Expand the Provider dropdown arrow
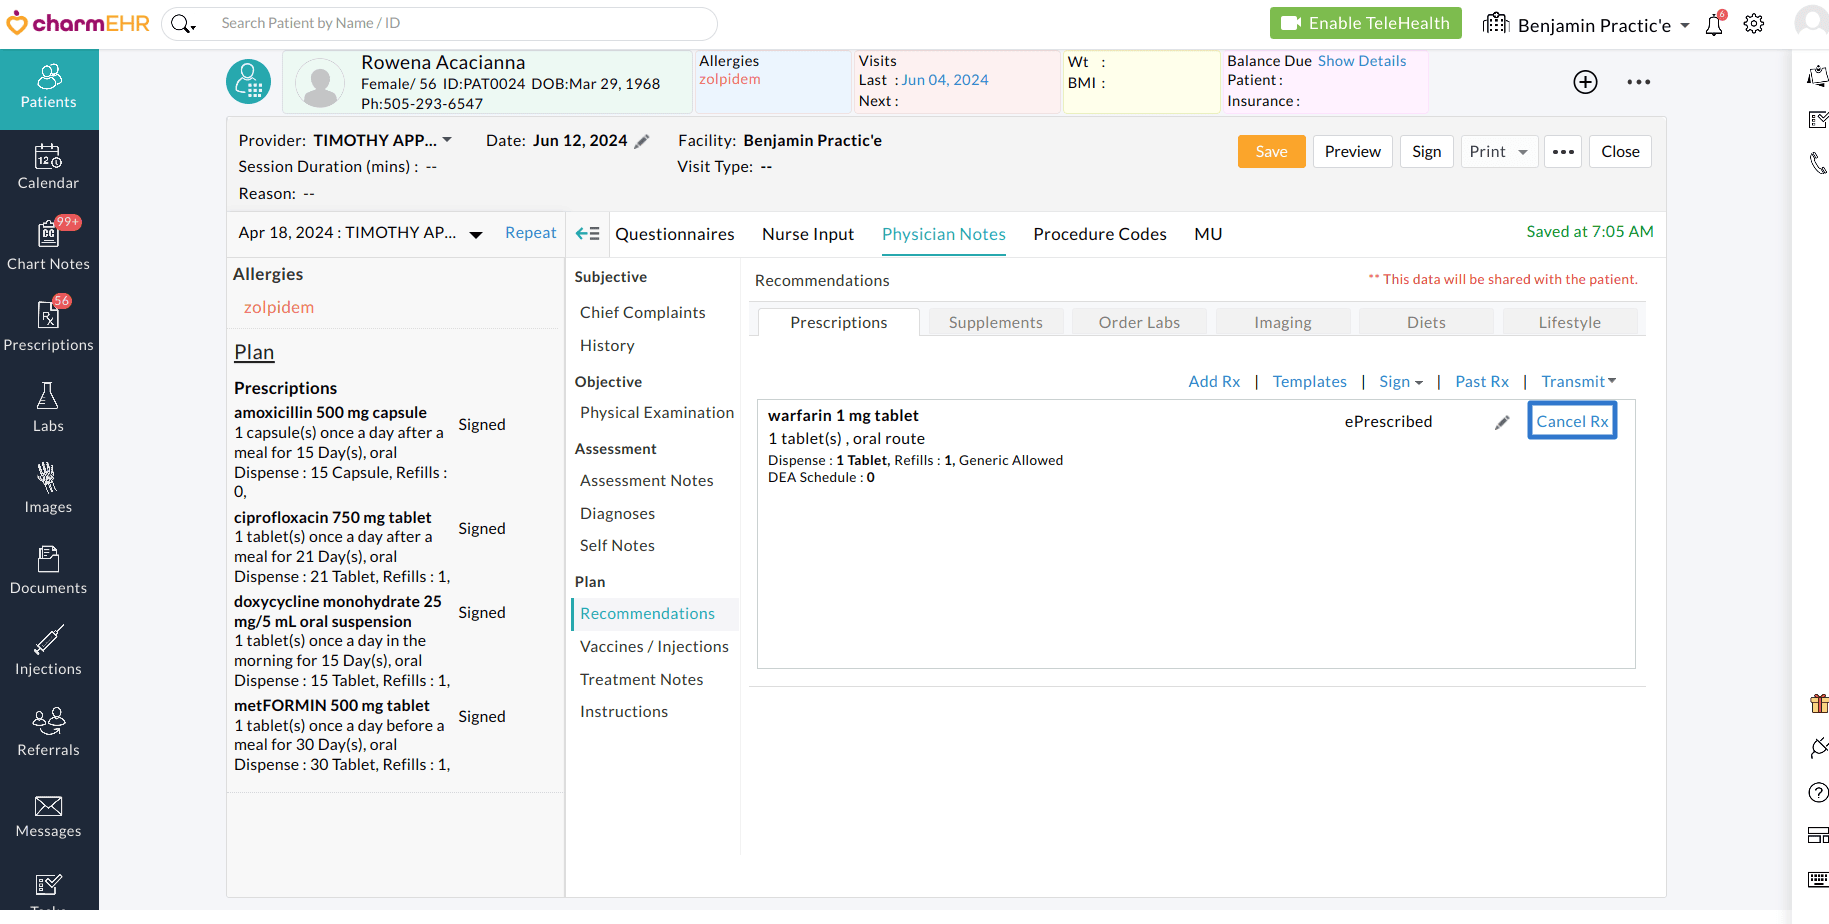The width and height of the screenshot is (1829, 924). 447,140
